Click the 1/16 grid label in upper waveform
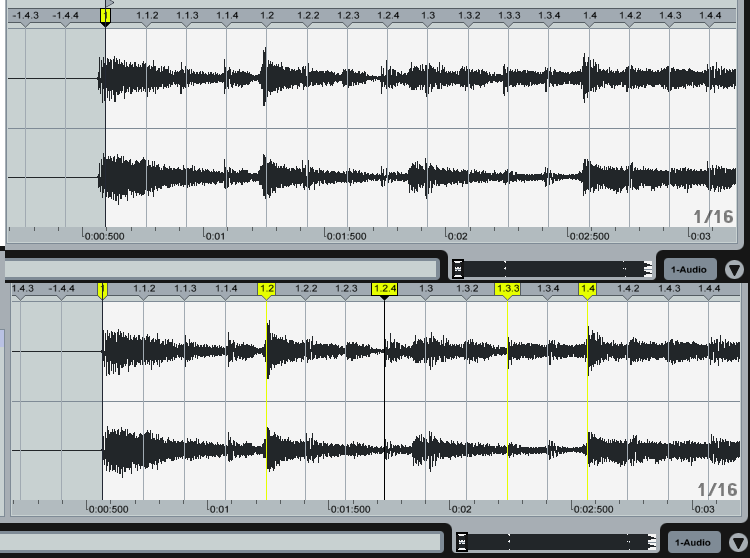This screenshot has width=750, height=558. click(714, 217)
